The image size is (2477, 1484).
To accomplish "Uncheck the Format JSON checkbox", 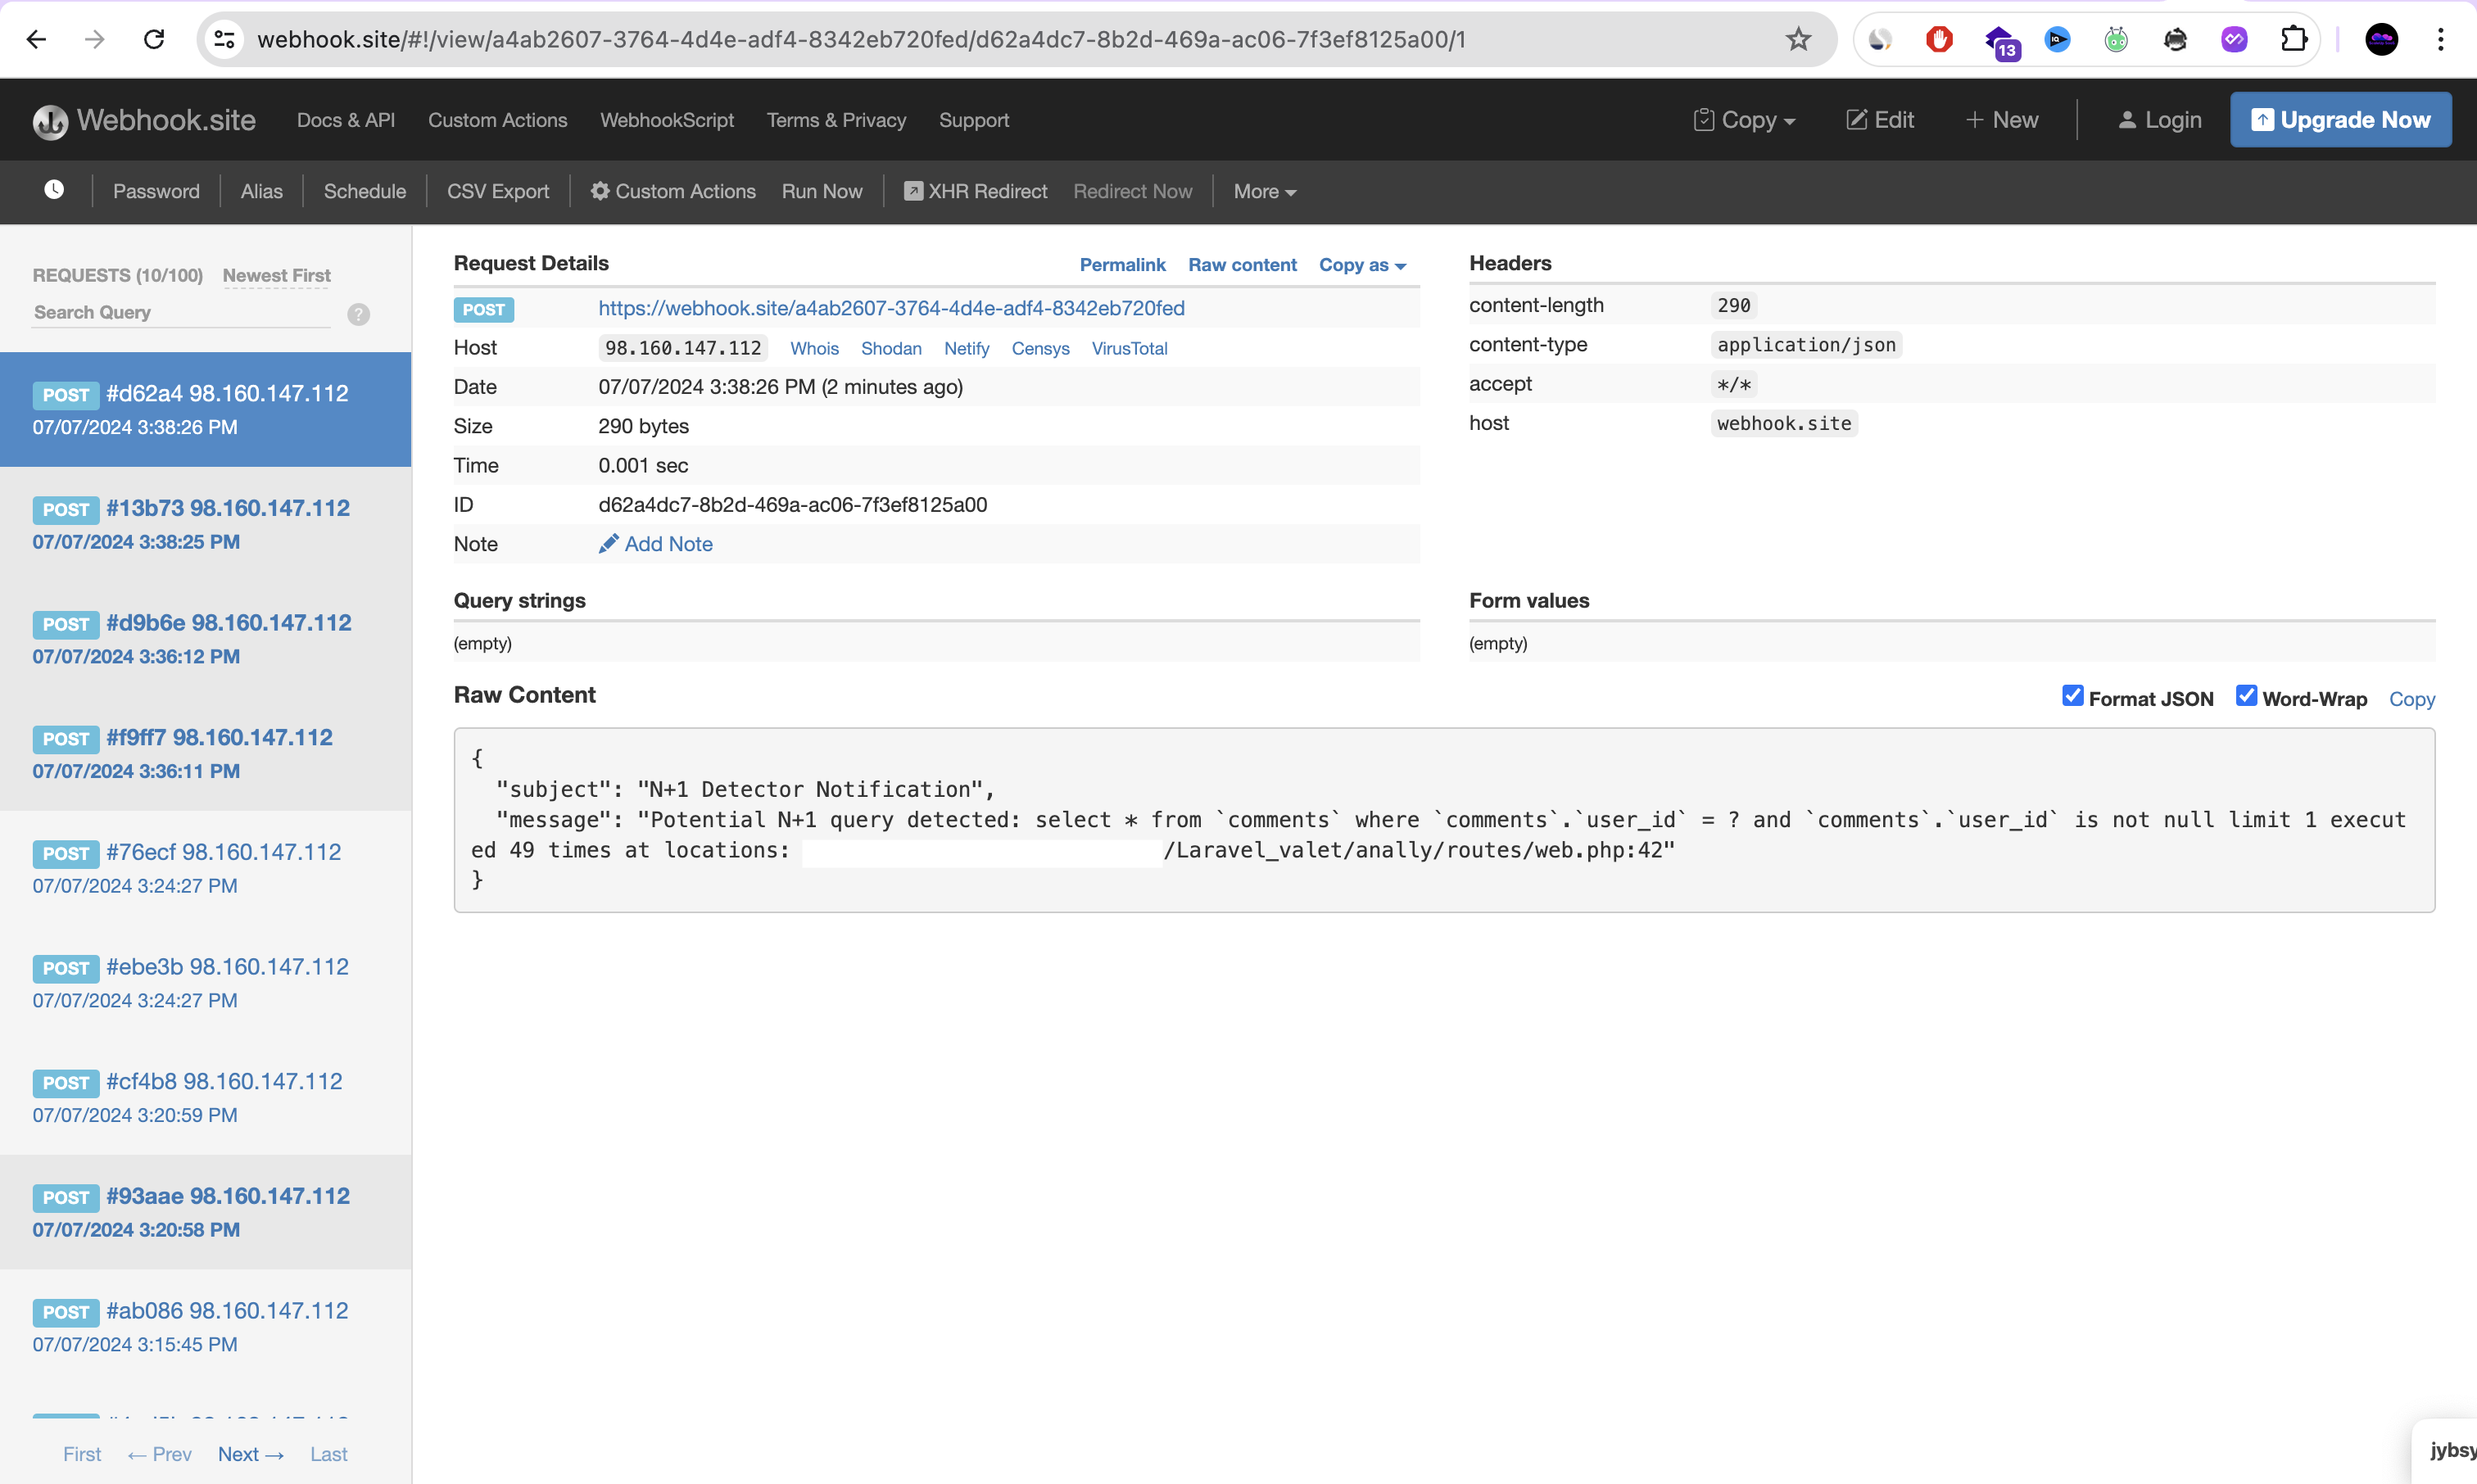I will click(x=2072, y=695).
